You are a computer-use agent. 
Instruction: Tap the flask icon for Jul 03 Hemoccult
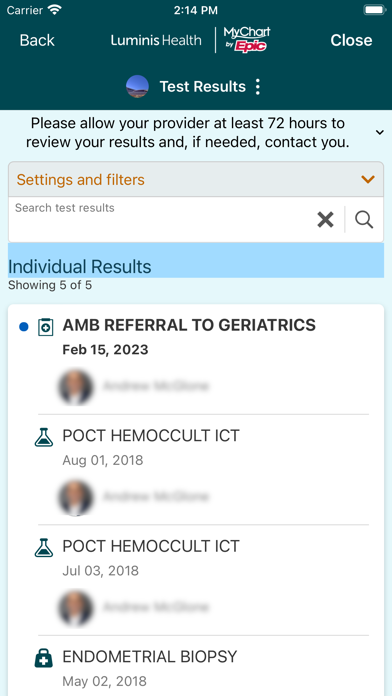[44, 548]
